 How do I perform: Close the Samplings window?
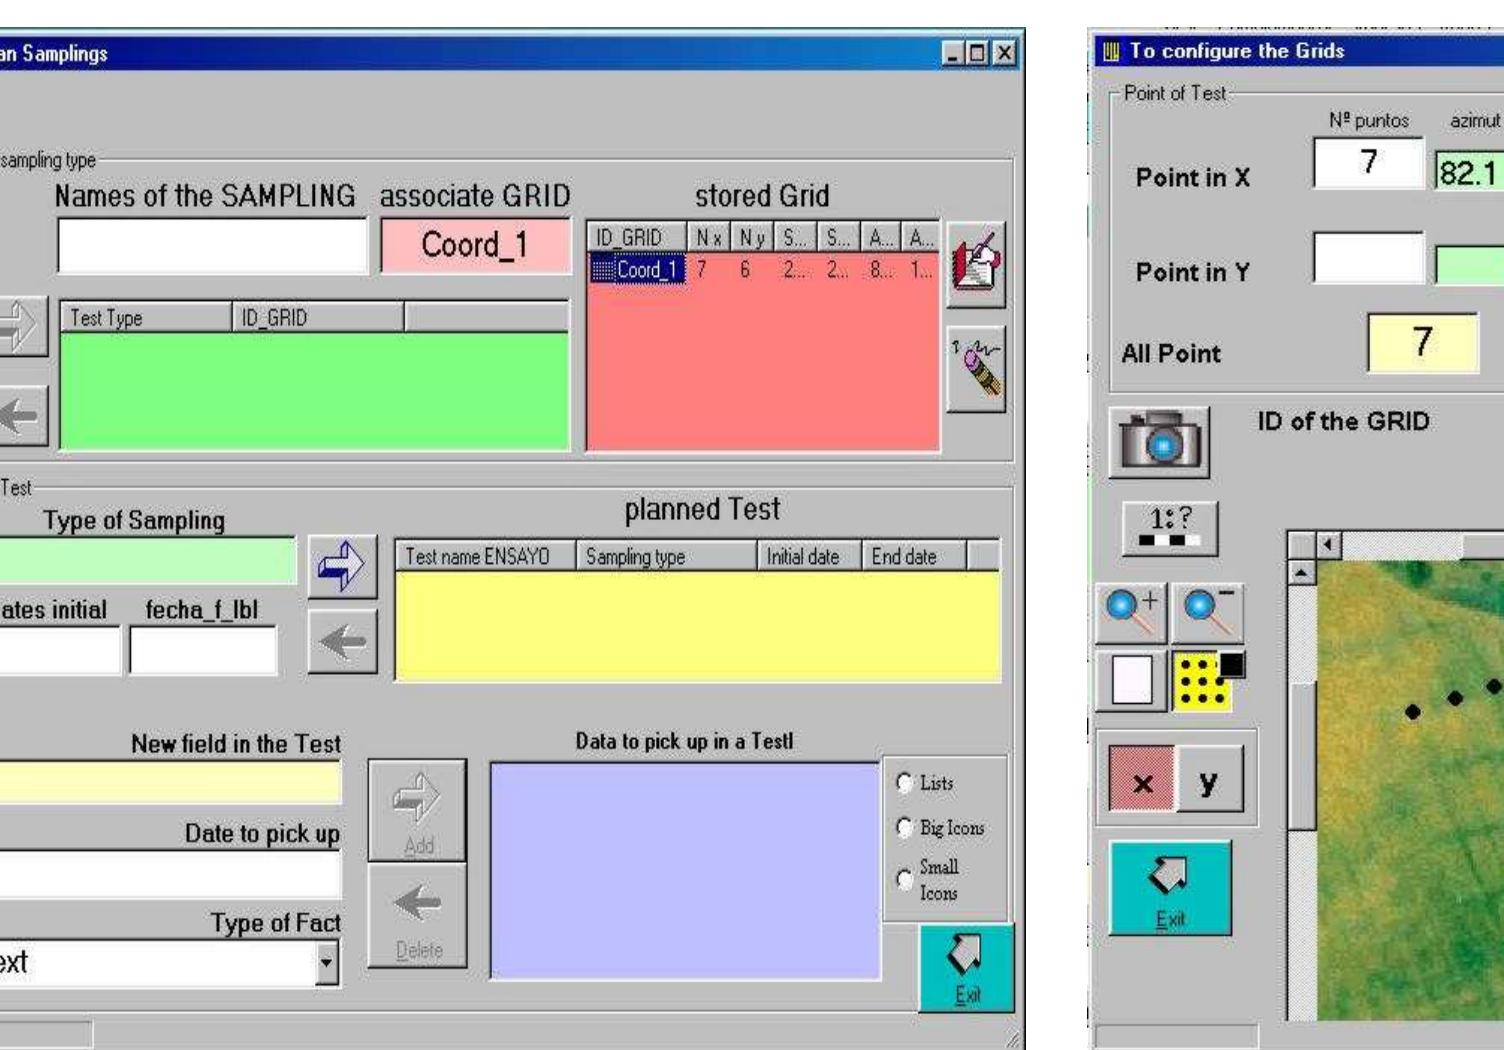coord(1004,53)
